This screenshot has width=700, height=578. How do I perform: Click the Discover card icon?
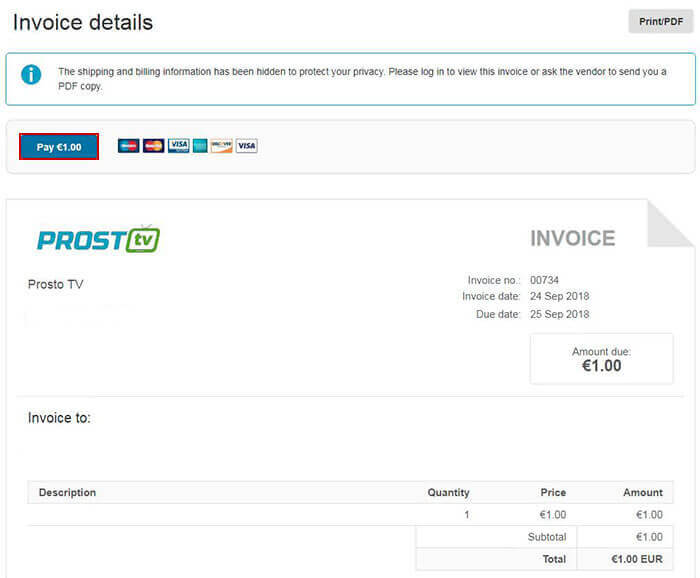(221, 146)
